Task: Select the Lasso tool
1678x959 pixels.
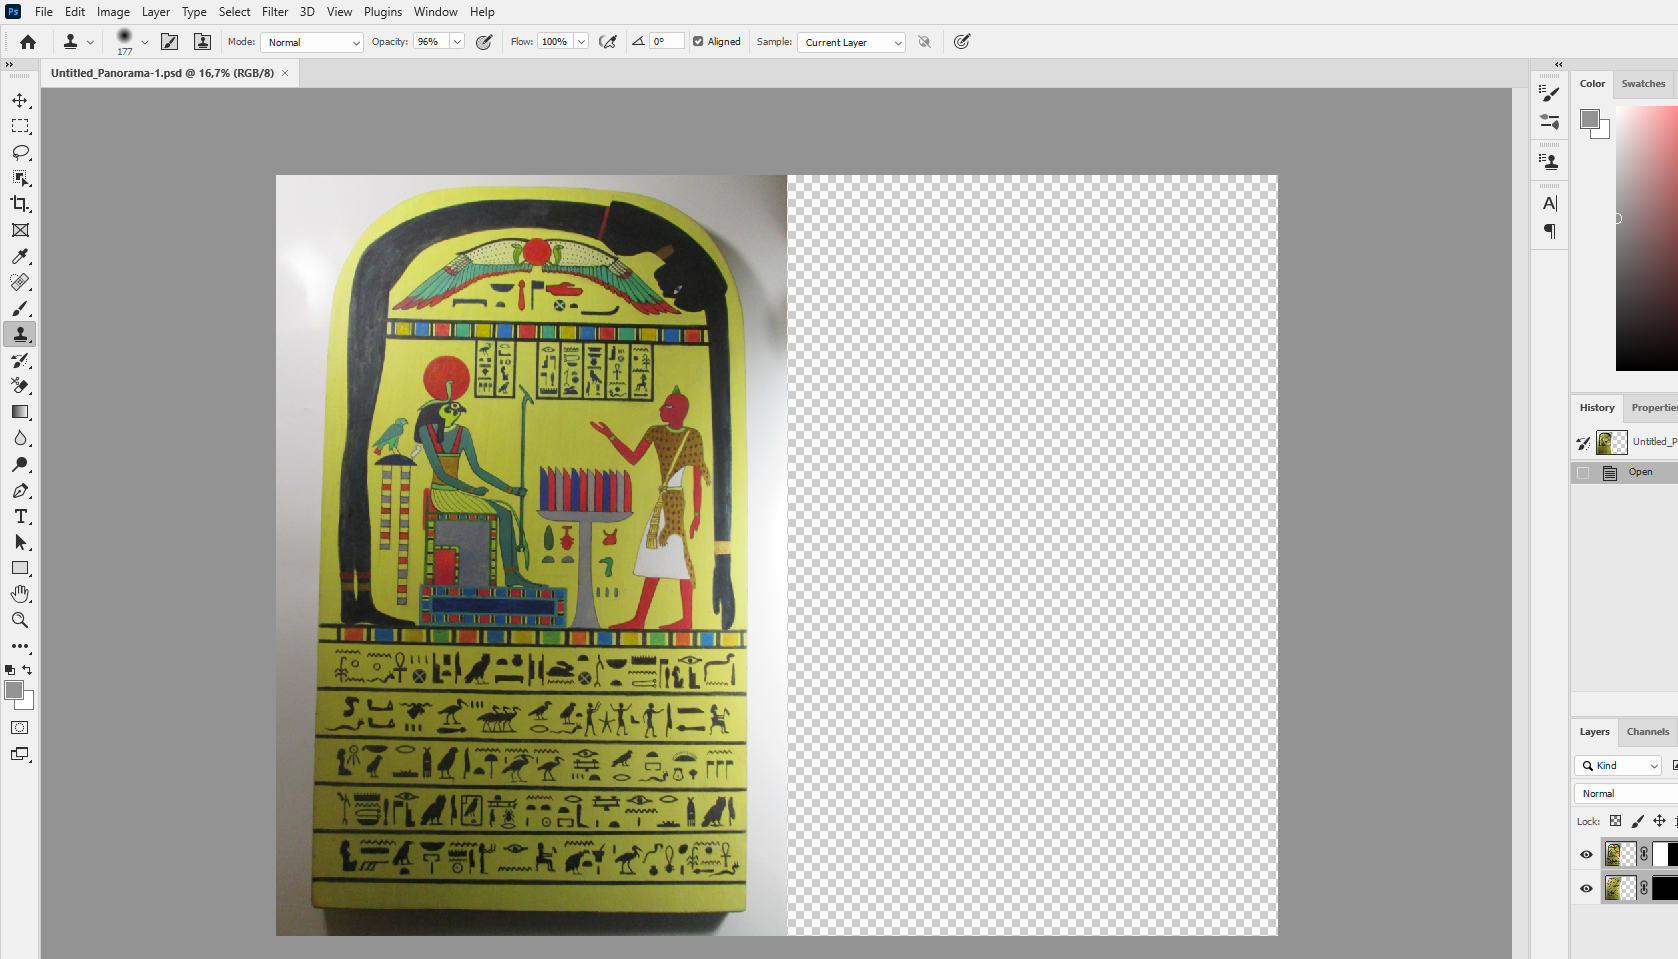Action: point(20,152)
